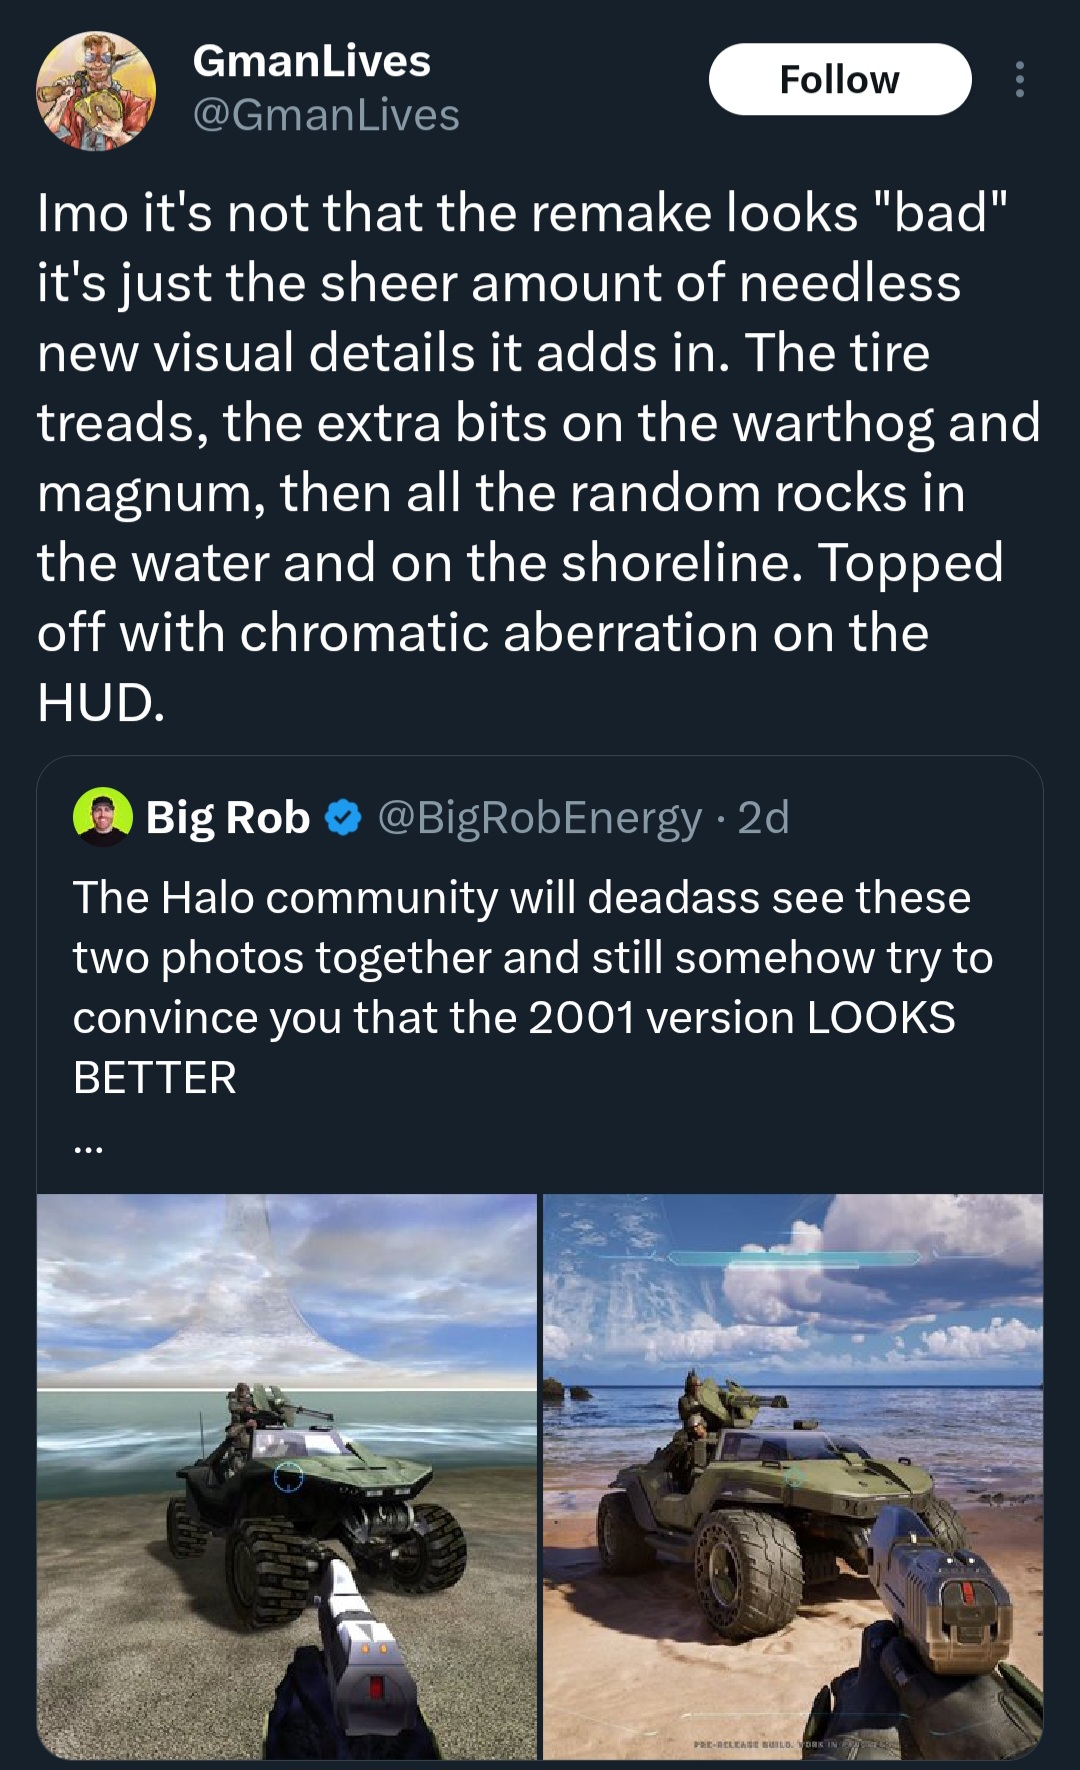Click the Big Rob display name
Screen dimensions: 1080x1770
click(x=228, y=817)
